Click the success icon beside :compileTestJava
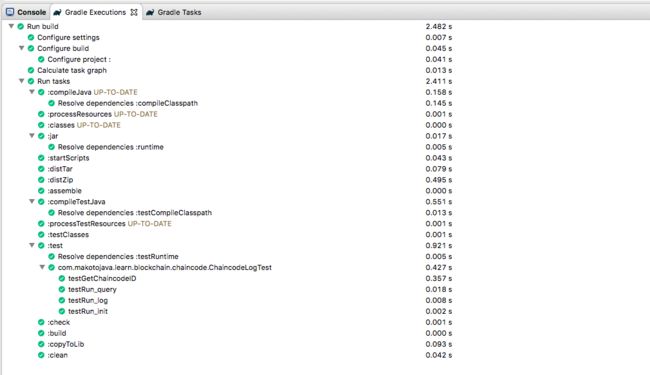Screen dimensions: 650x375 [x=41, y=202]
